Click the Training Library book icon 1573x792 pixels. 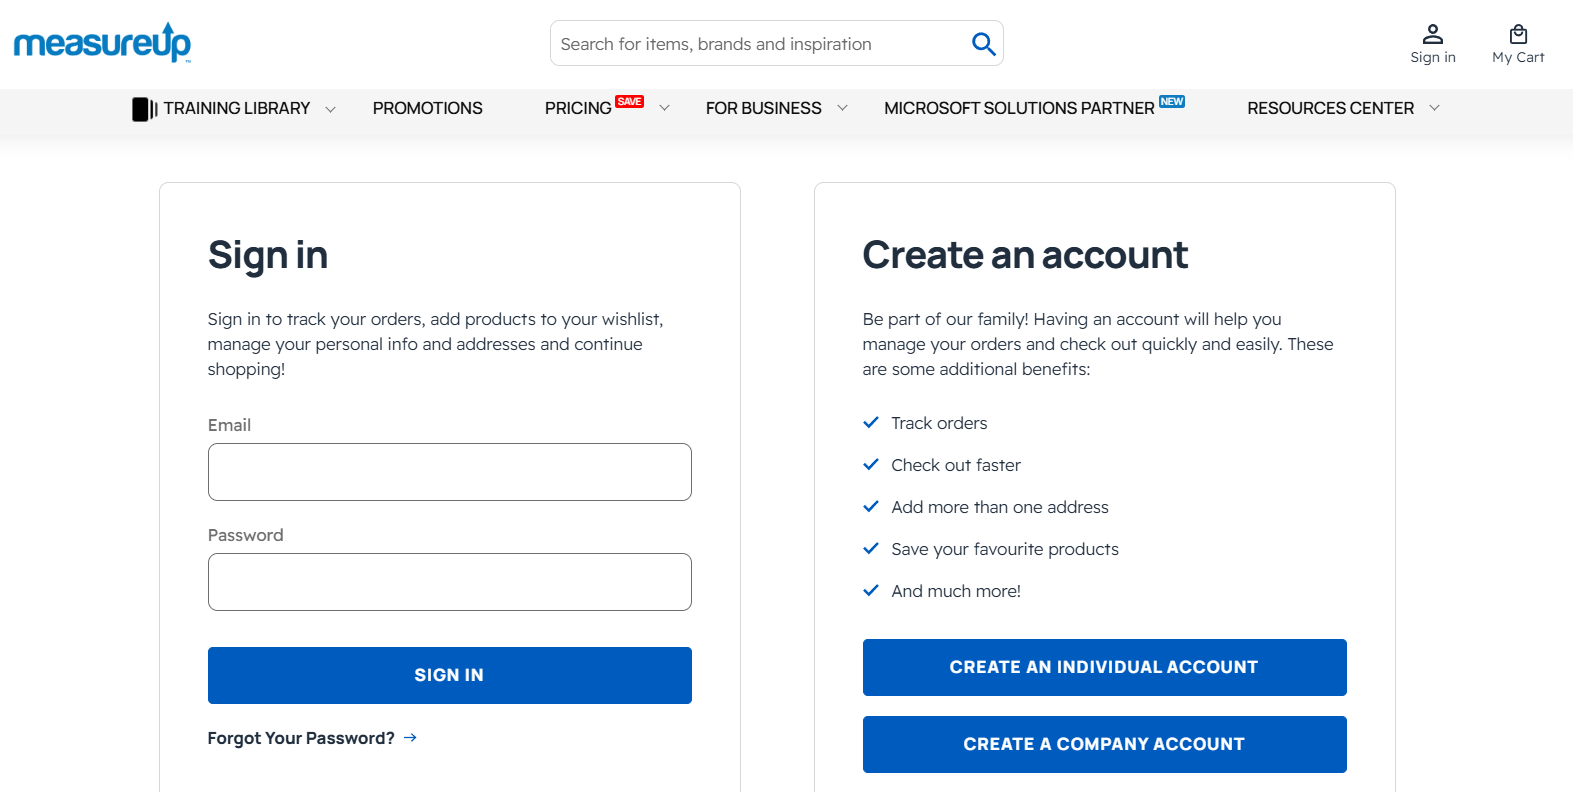point(144,107)
